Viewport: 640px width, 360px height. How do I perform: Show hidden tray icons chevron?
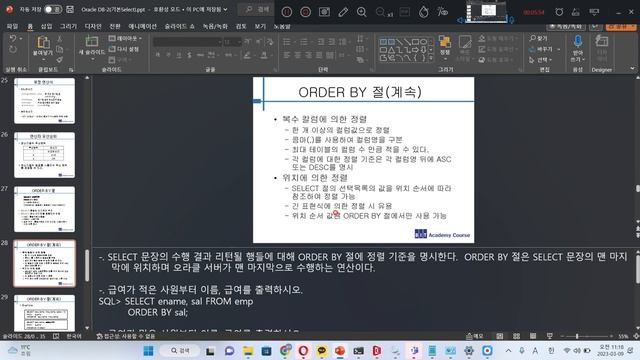(508, 351)
